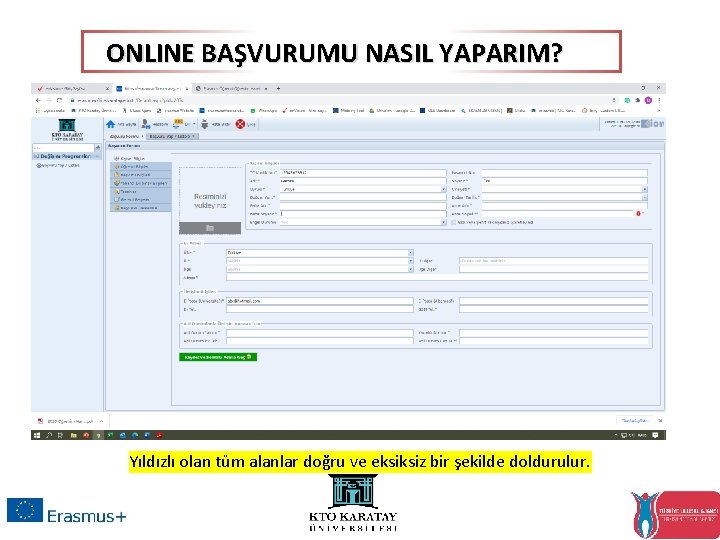Open the user account person icon in app toolbar
Screen dimensions: 720x540
pos(146,124)
